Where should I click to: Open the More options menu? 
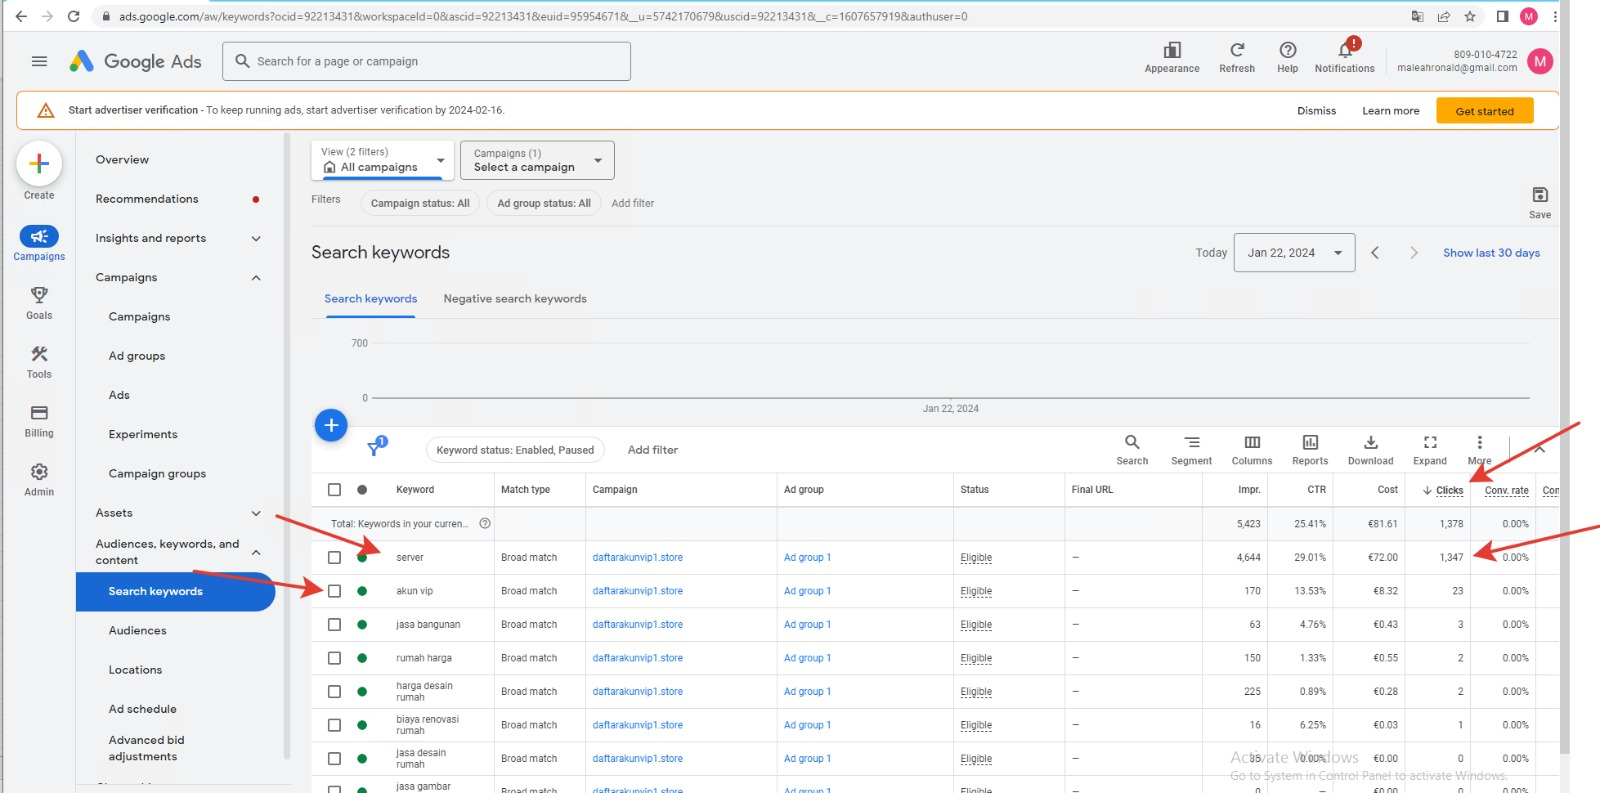tap(1480, 442)
